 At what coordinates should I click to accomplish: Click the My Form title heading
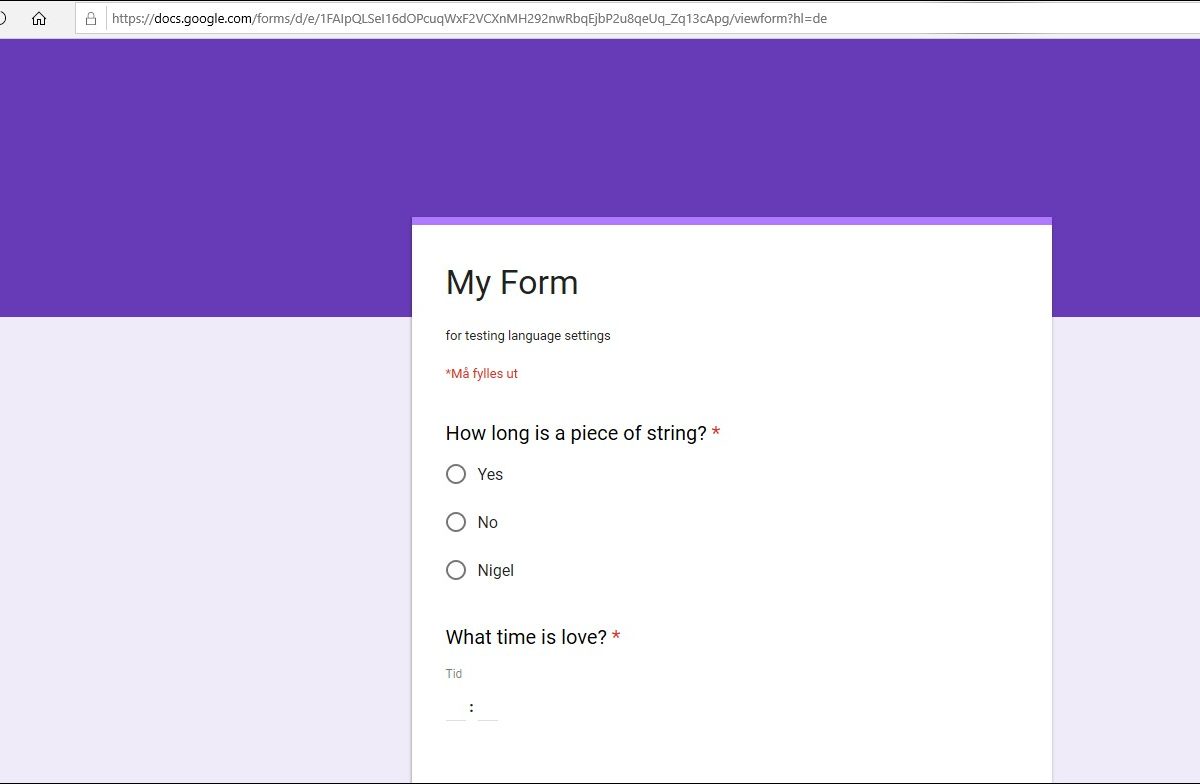click(x=512, y=283)
